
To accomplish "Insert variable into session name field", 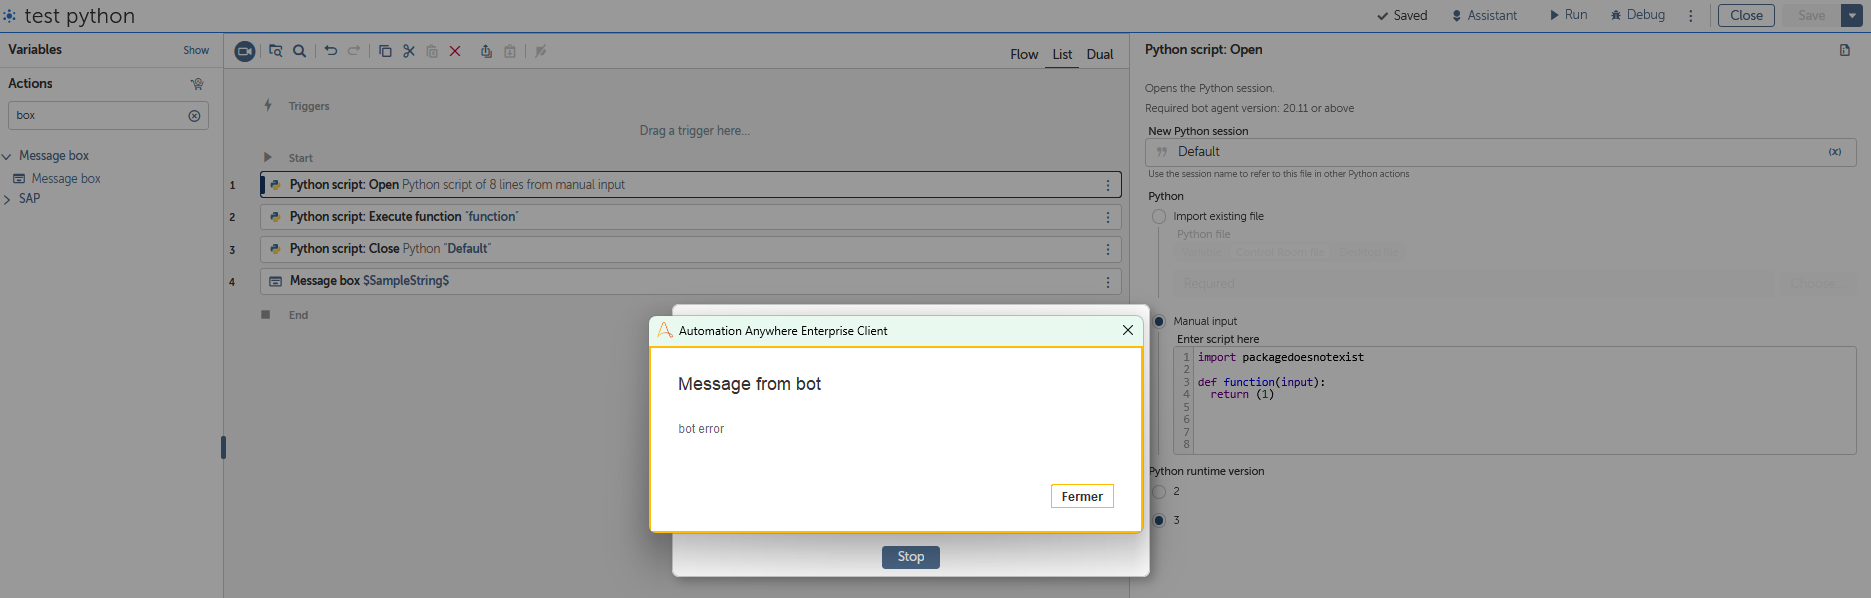I will pos(1835,152).
